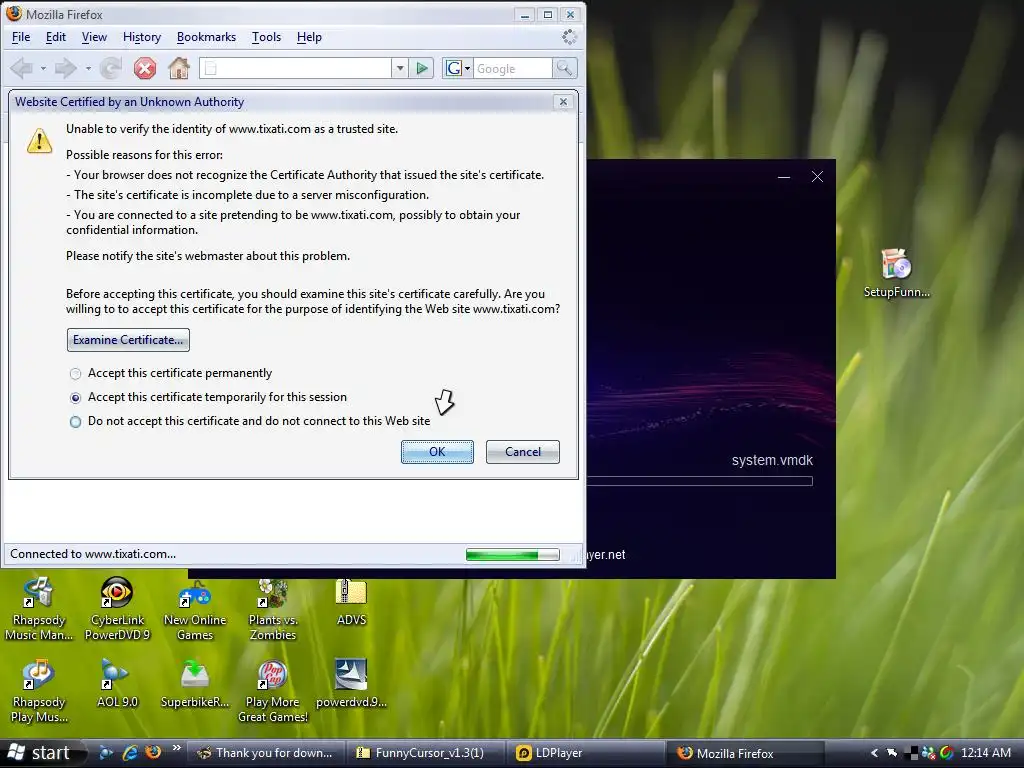
Task: Click the 12:14 AM system clock
Action: coord(985,753)
